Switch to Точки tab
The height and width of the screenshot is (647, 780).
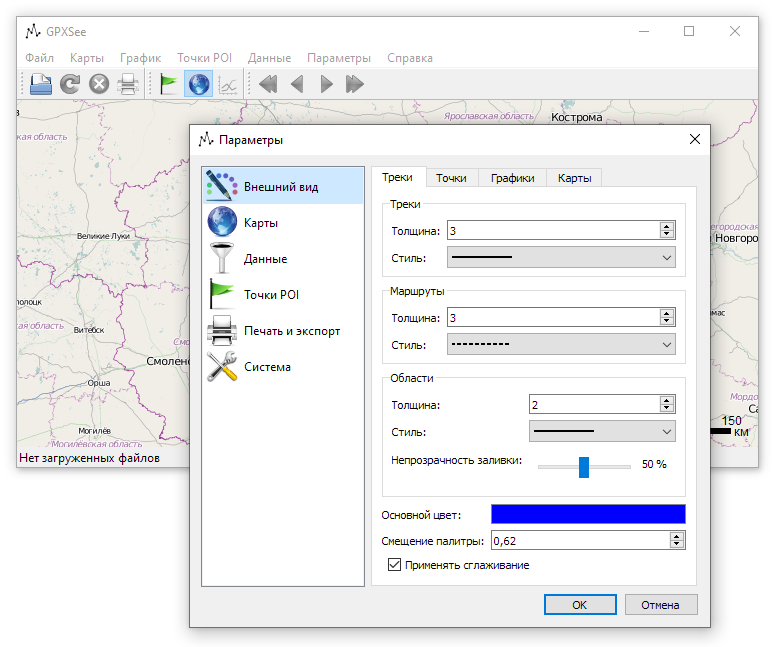[x=451, y=178]
